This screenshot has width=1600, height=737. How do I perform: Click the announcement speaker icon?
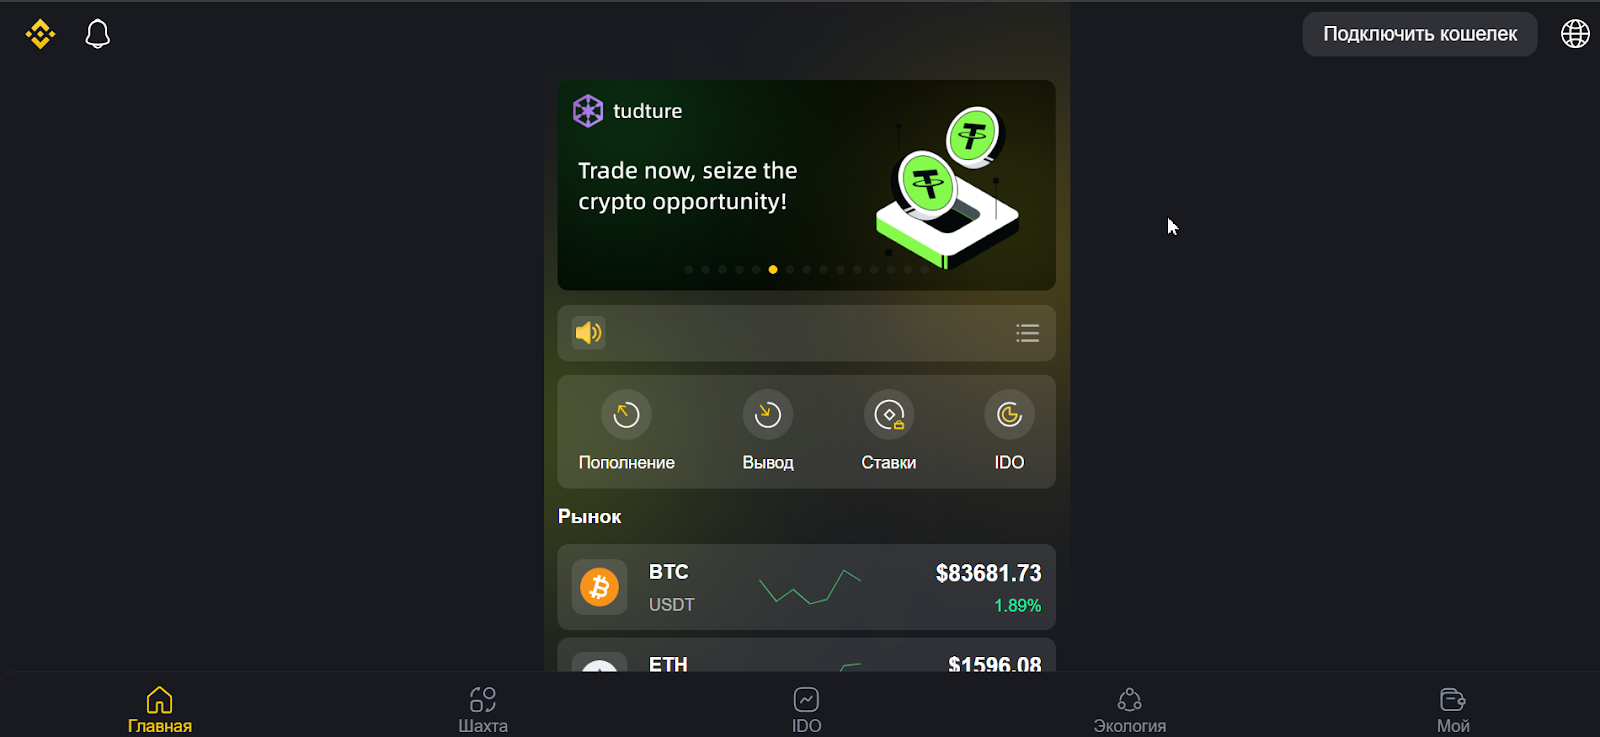point(589,333)
